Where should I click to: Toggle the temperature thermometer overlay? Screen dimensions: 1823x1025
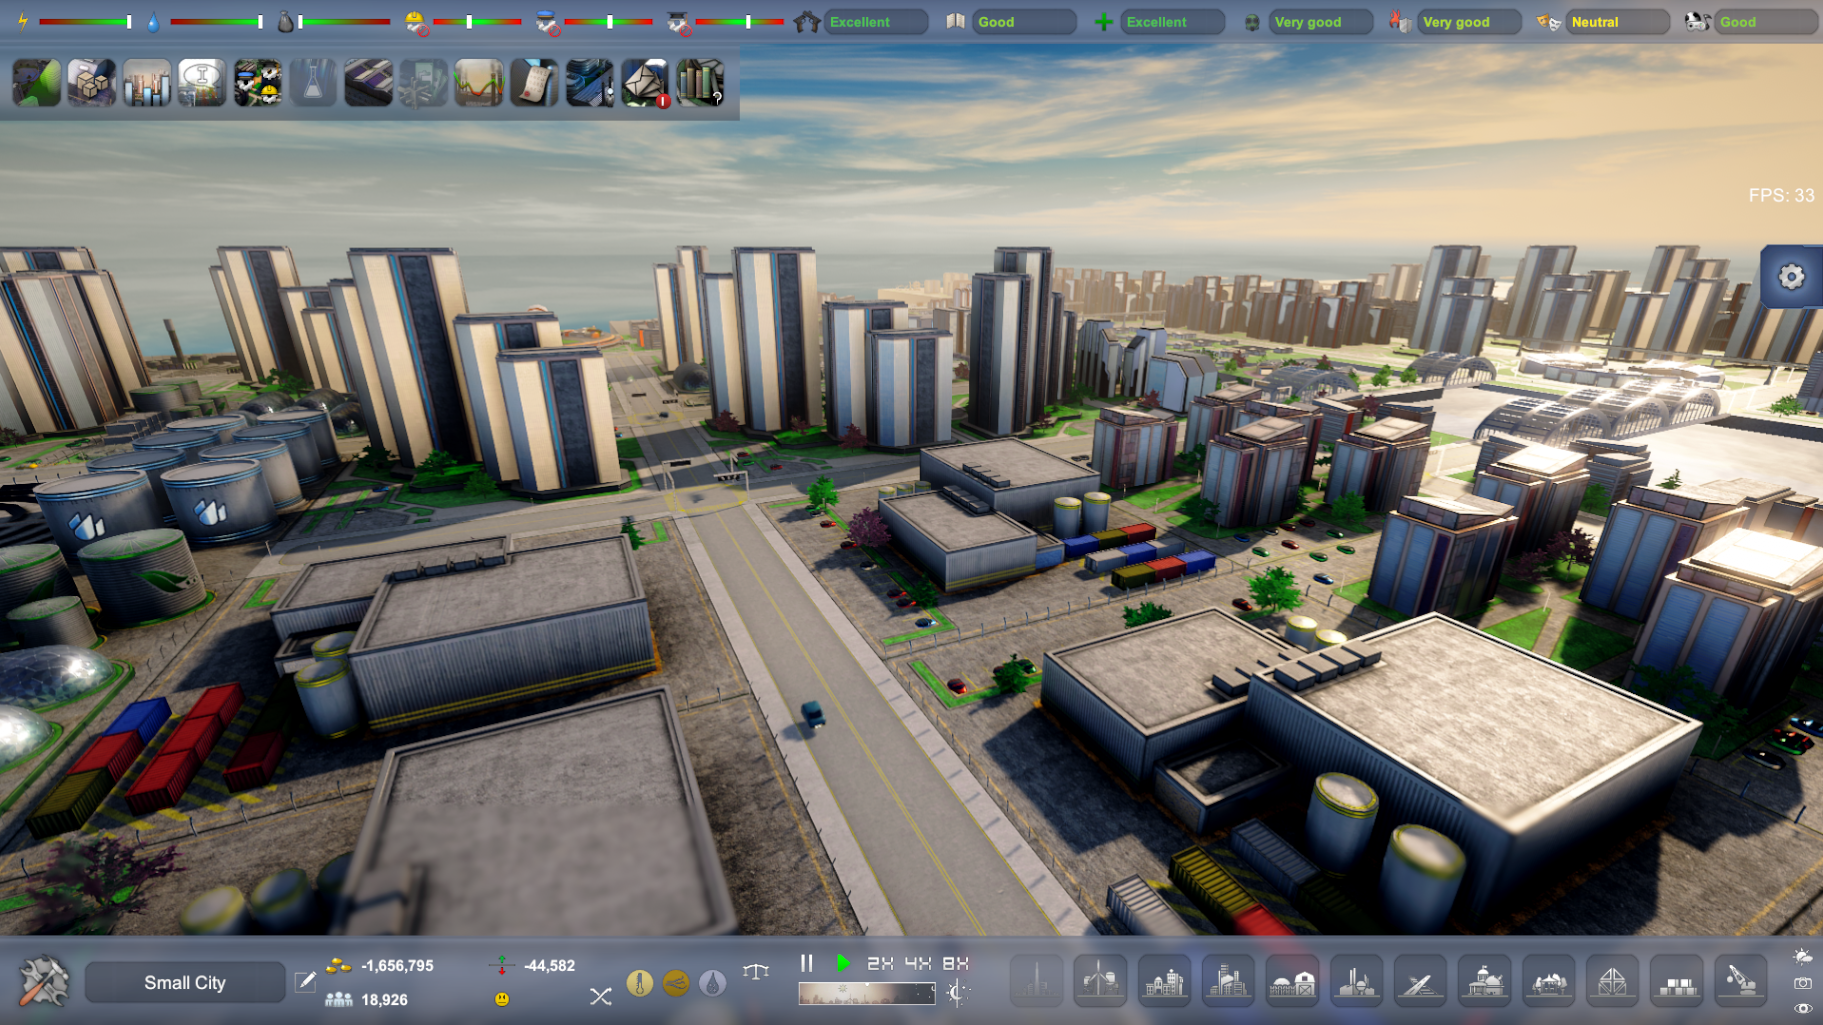tap(640, 983)
